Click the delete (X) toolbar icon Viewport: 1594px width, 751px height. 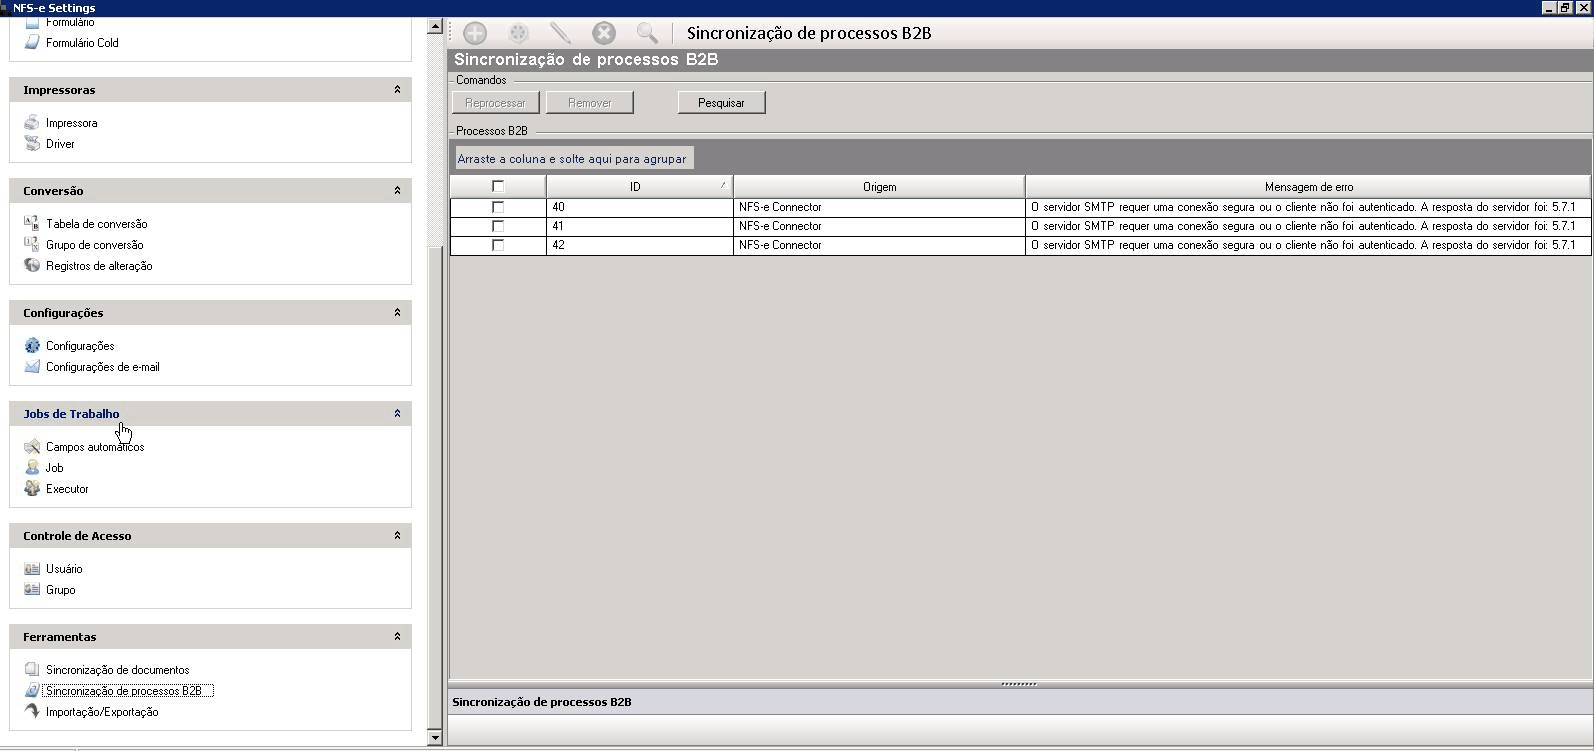604,33
